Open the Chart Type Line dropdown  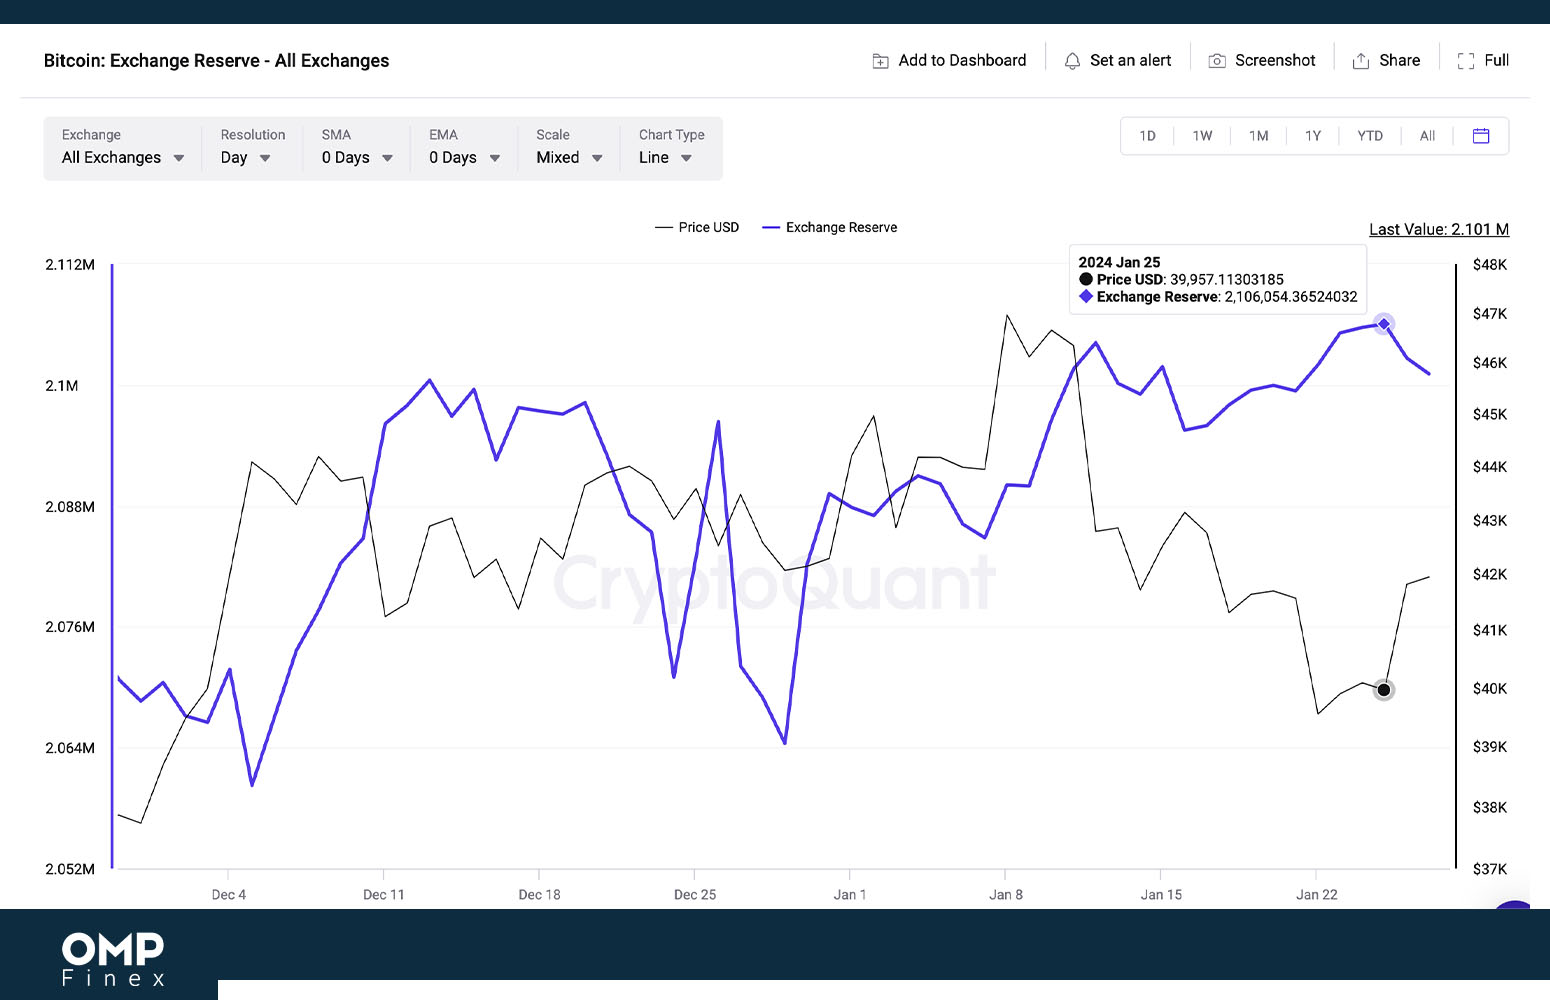(x=671, y=148)
